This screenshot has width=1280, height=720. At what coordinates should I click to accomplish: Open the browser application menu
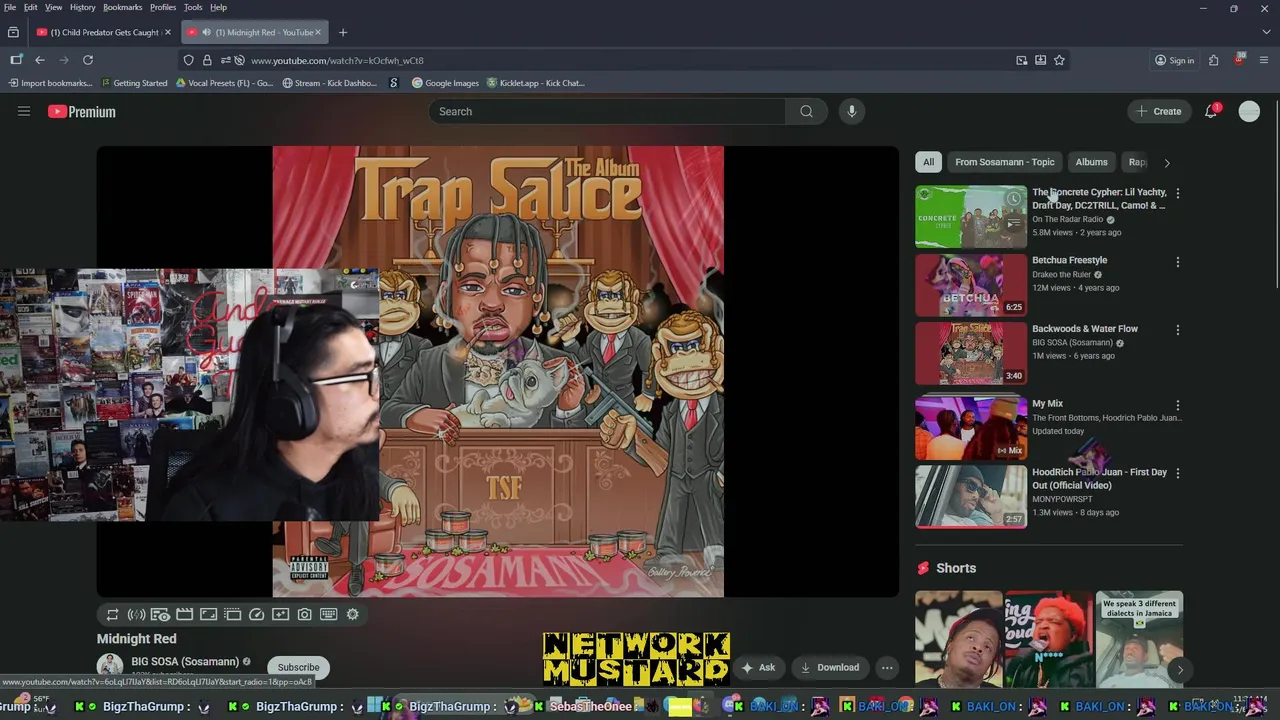(x=1265, y=60)
